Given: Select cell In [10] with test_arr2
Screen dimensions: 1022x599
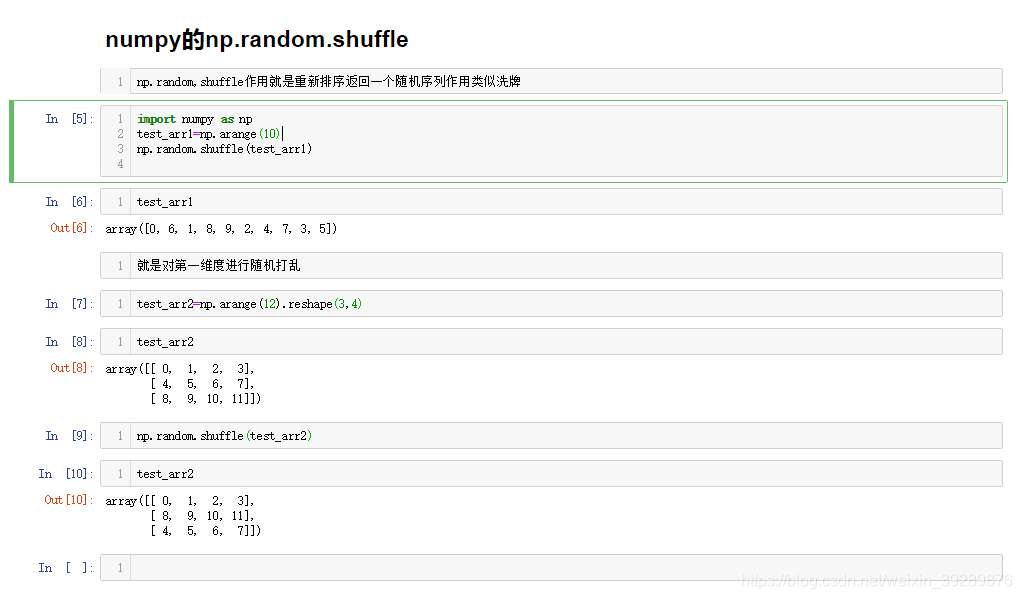Looking at the screenshot, I should pos(551,473).
